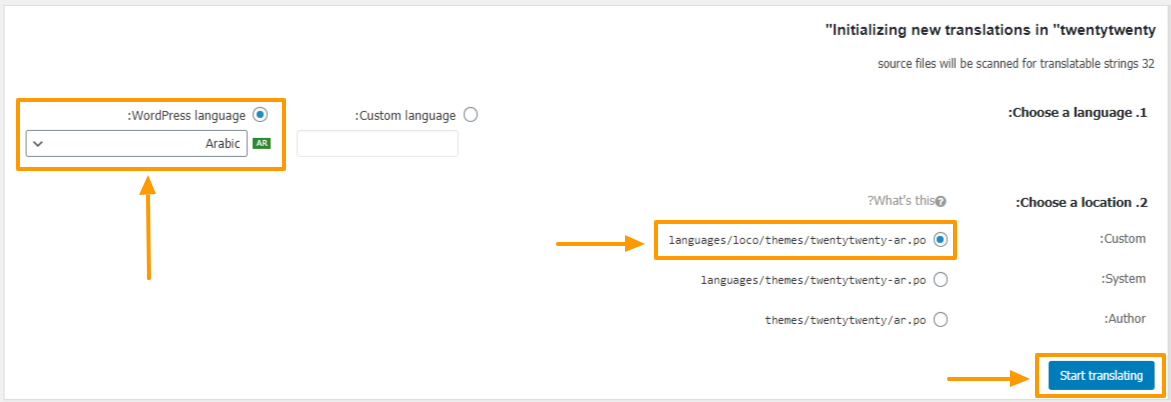Click the "System:" location row label
This screenshot has width=1171, height=402.
pyautogui.click(x=1123, y=279)
